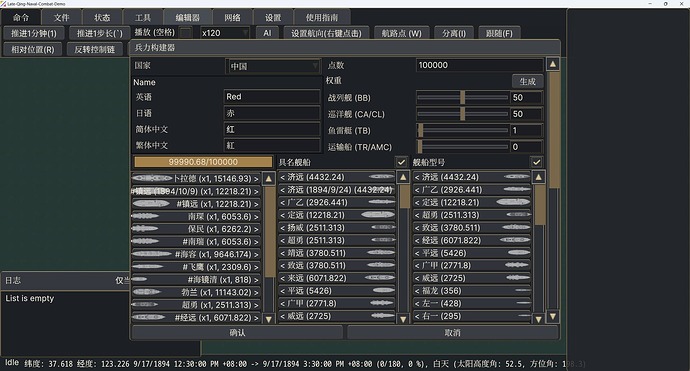Viewport: 690px width, 371px height.
Task: Click the 运输船 (TR/AMC) weight slider
Action: [462, 147]
